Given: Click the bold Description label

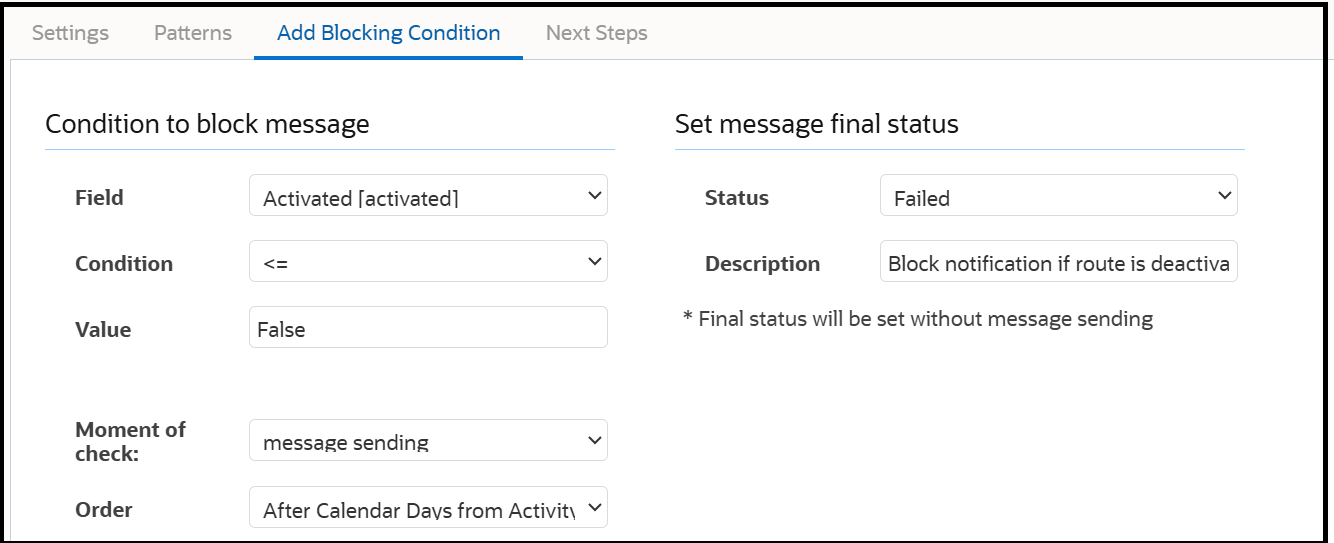Looking at the screenshot, I should coord(762,264).
